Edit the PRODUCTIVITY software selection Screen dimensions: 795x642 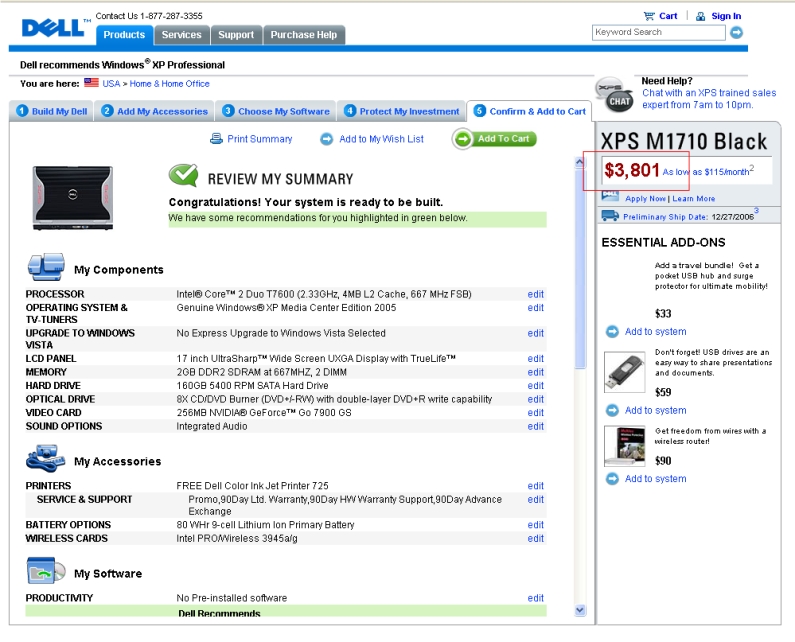[x=535, y=598]
